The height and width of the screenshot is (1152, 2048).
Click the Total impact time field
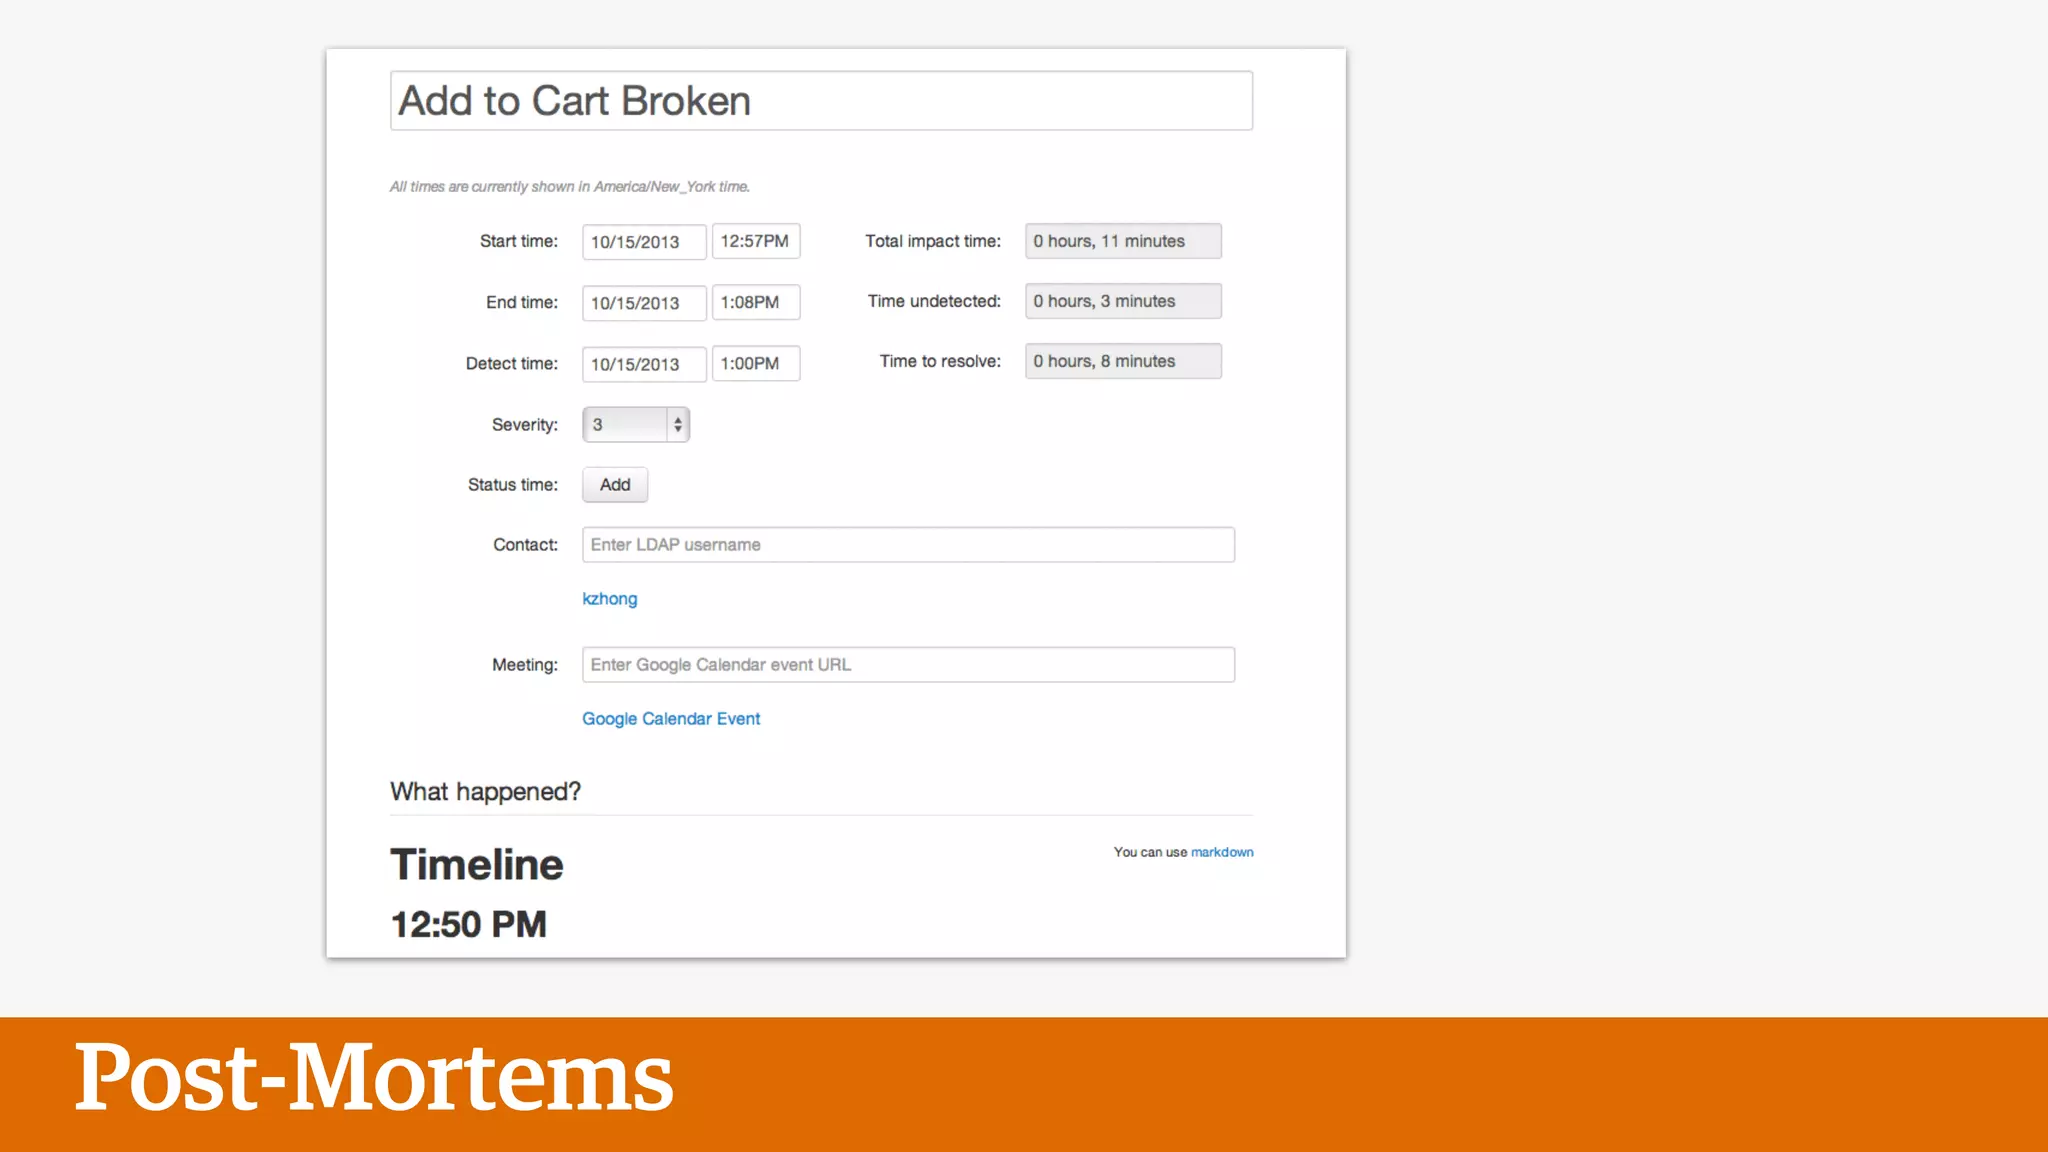pyautogui.click(x=1122, y=241)
